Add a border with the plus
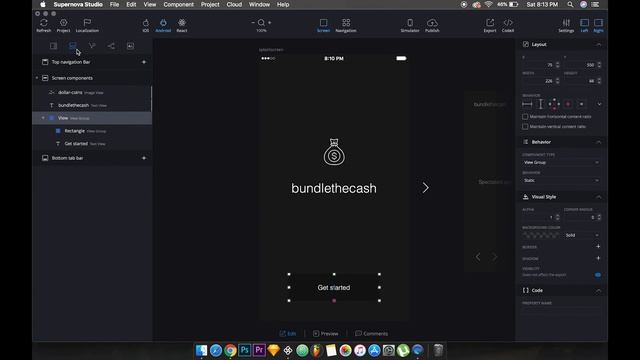The height and width of the screenshot is (360, 640). [598, 247]
